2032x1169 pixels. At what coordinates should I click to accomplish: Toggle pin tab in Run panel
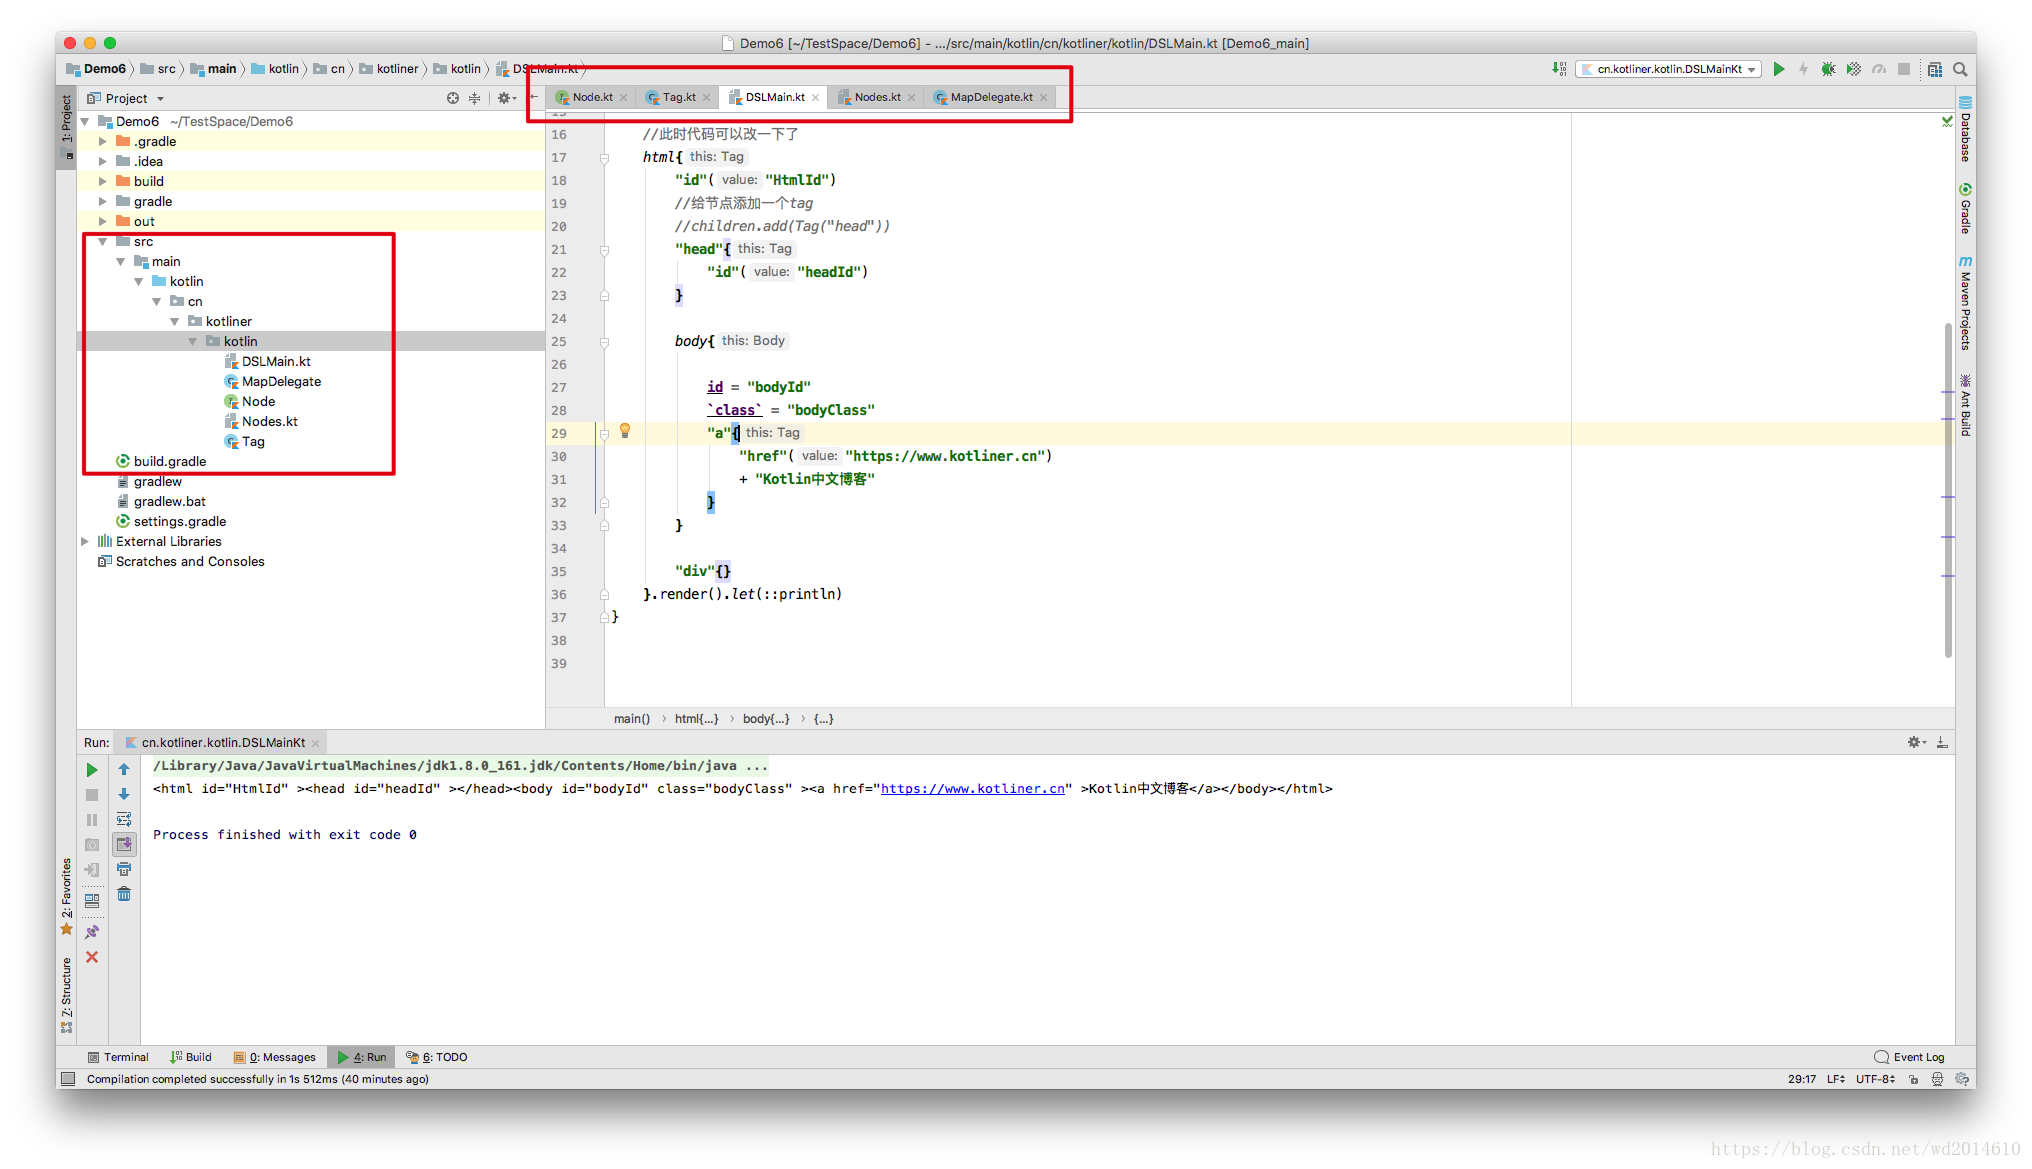pyautogui.click(x=92, y=931)
